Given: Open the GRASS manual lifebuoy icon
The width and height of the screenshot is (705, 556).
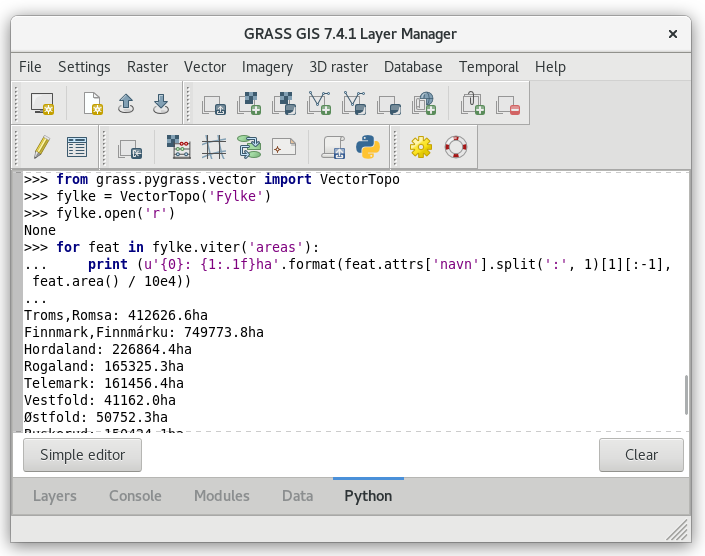Looking at the screenshot, I should coord(456,147).
